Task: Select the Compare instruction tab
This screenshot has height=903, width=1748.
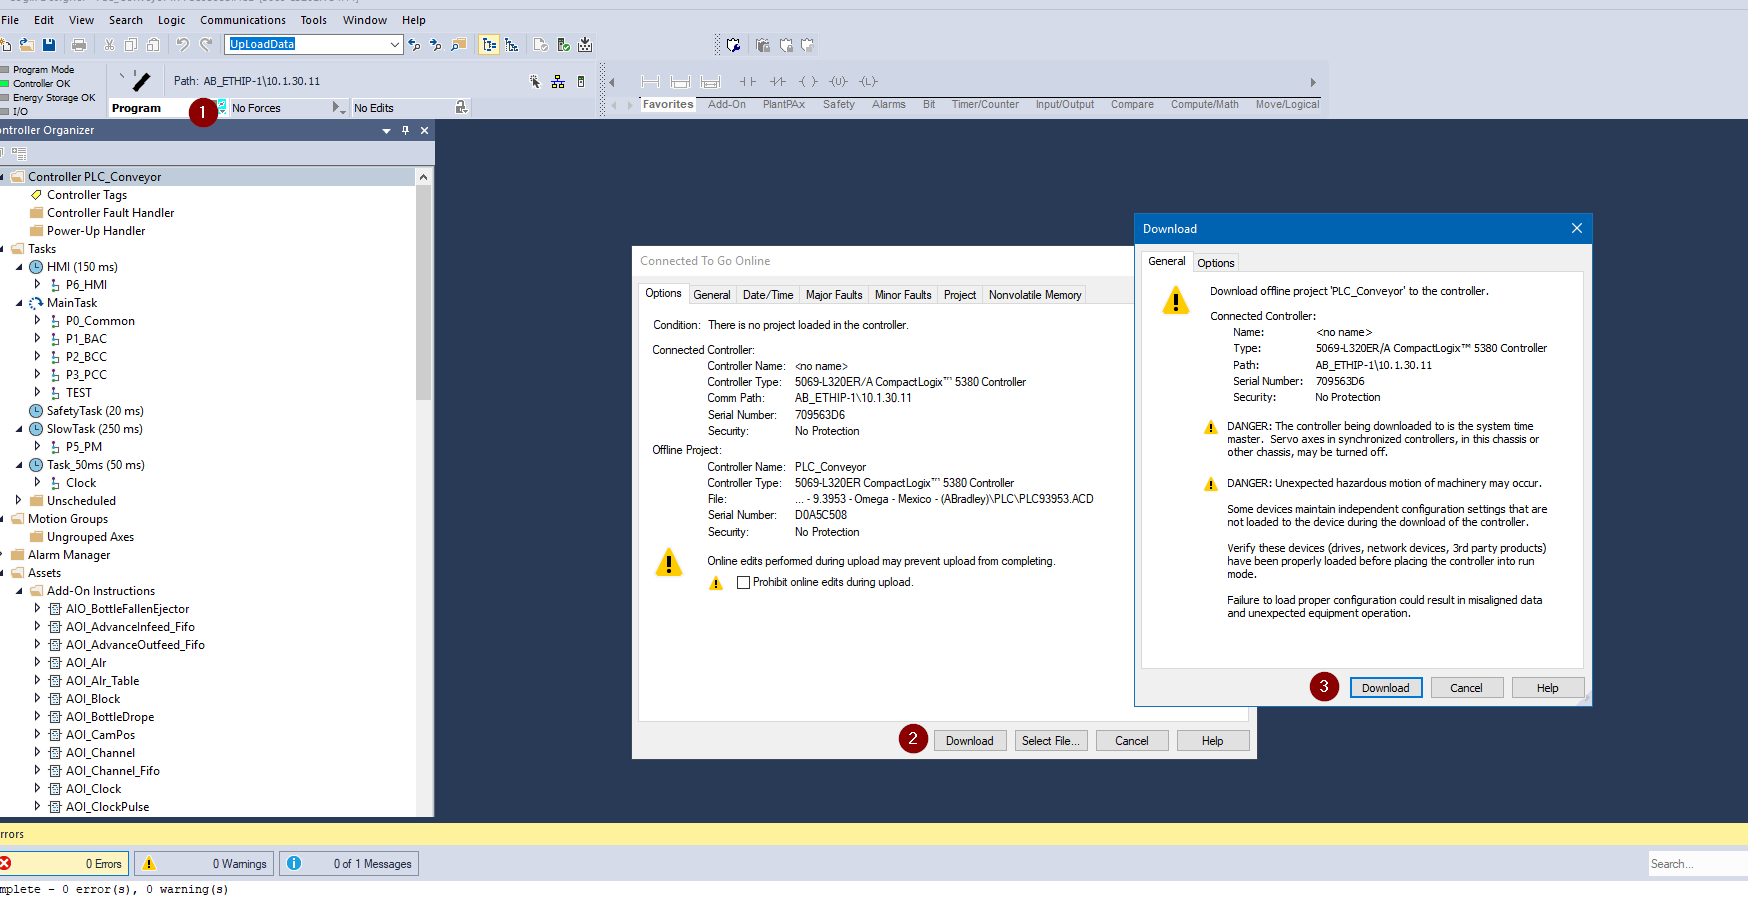Action: [1132, 105]
